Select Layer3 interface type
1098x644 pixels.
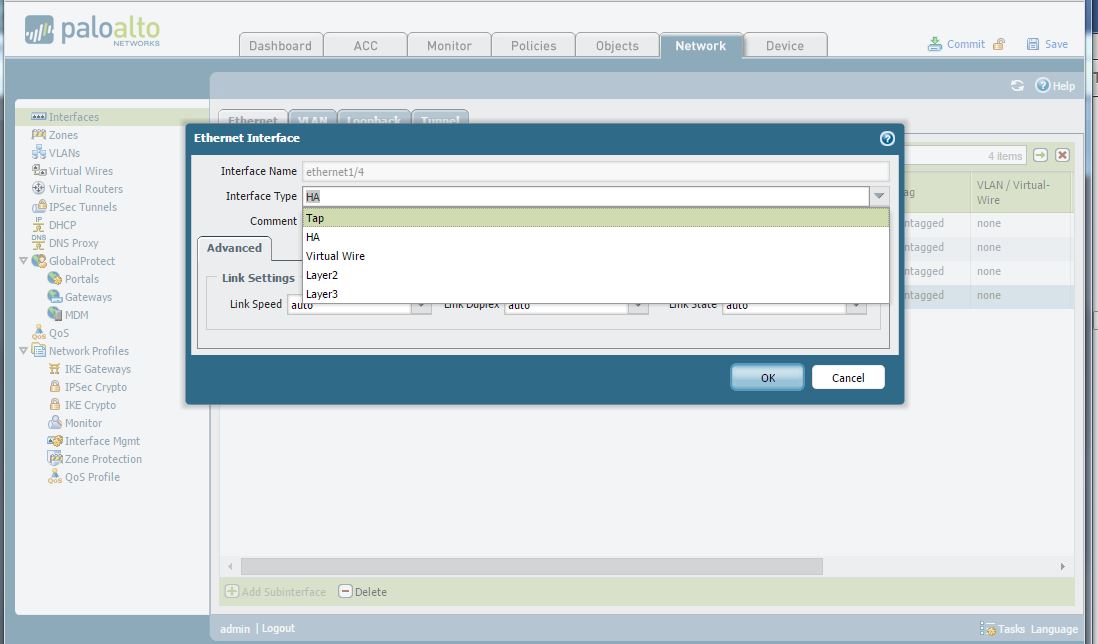596,293
